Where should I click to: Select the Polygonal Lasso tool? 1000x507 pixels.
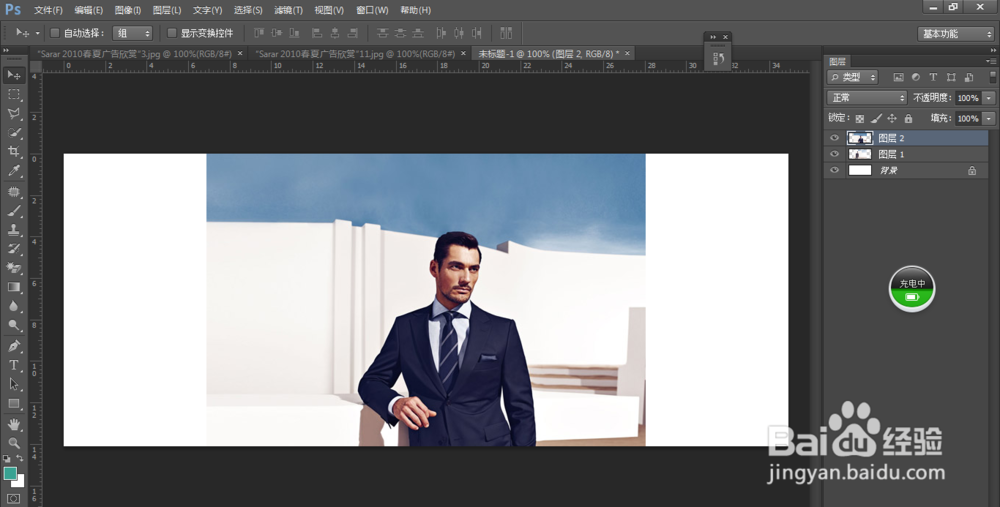pos(13,114)
